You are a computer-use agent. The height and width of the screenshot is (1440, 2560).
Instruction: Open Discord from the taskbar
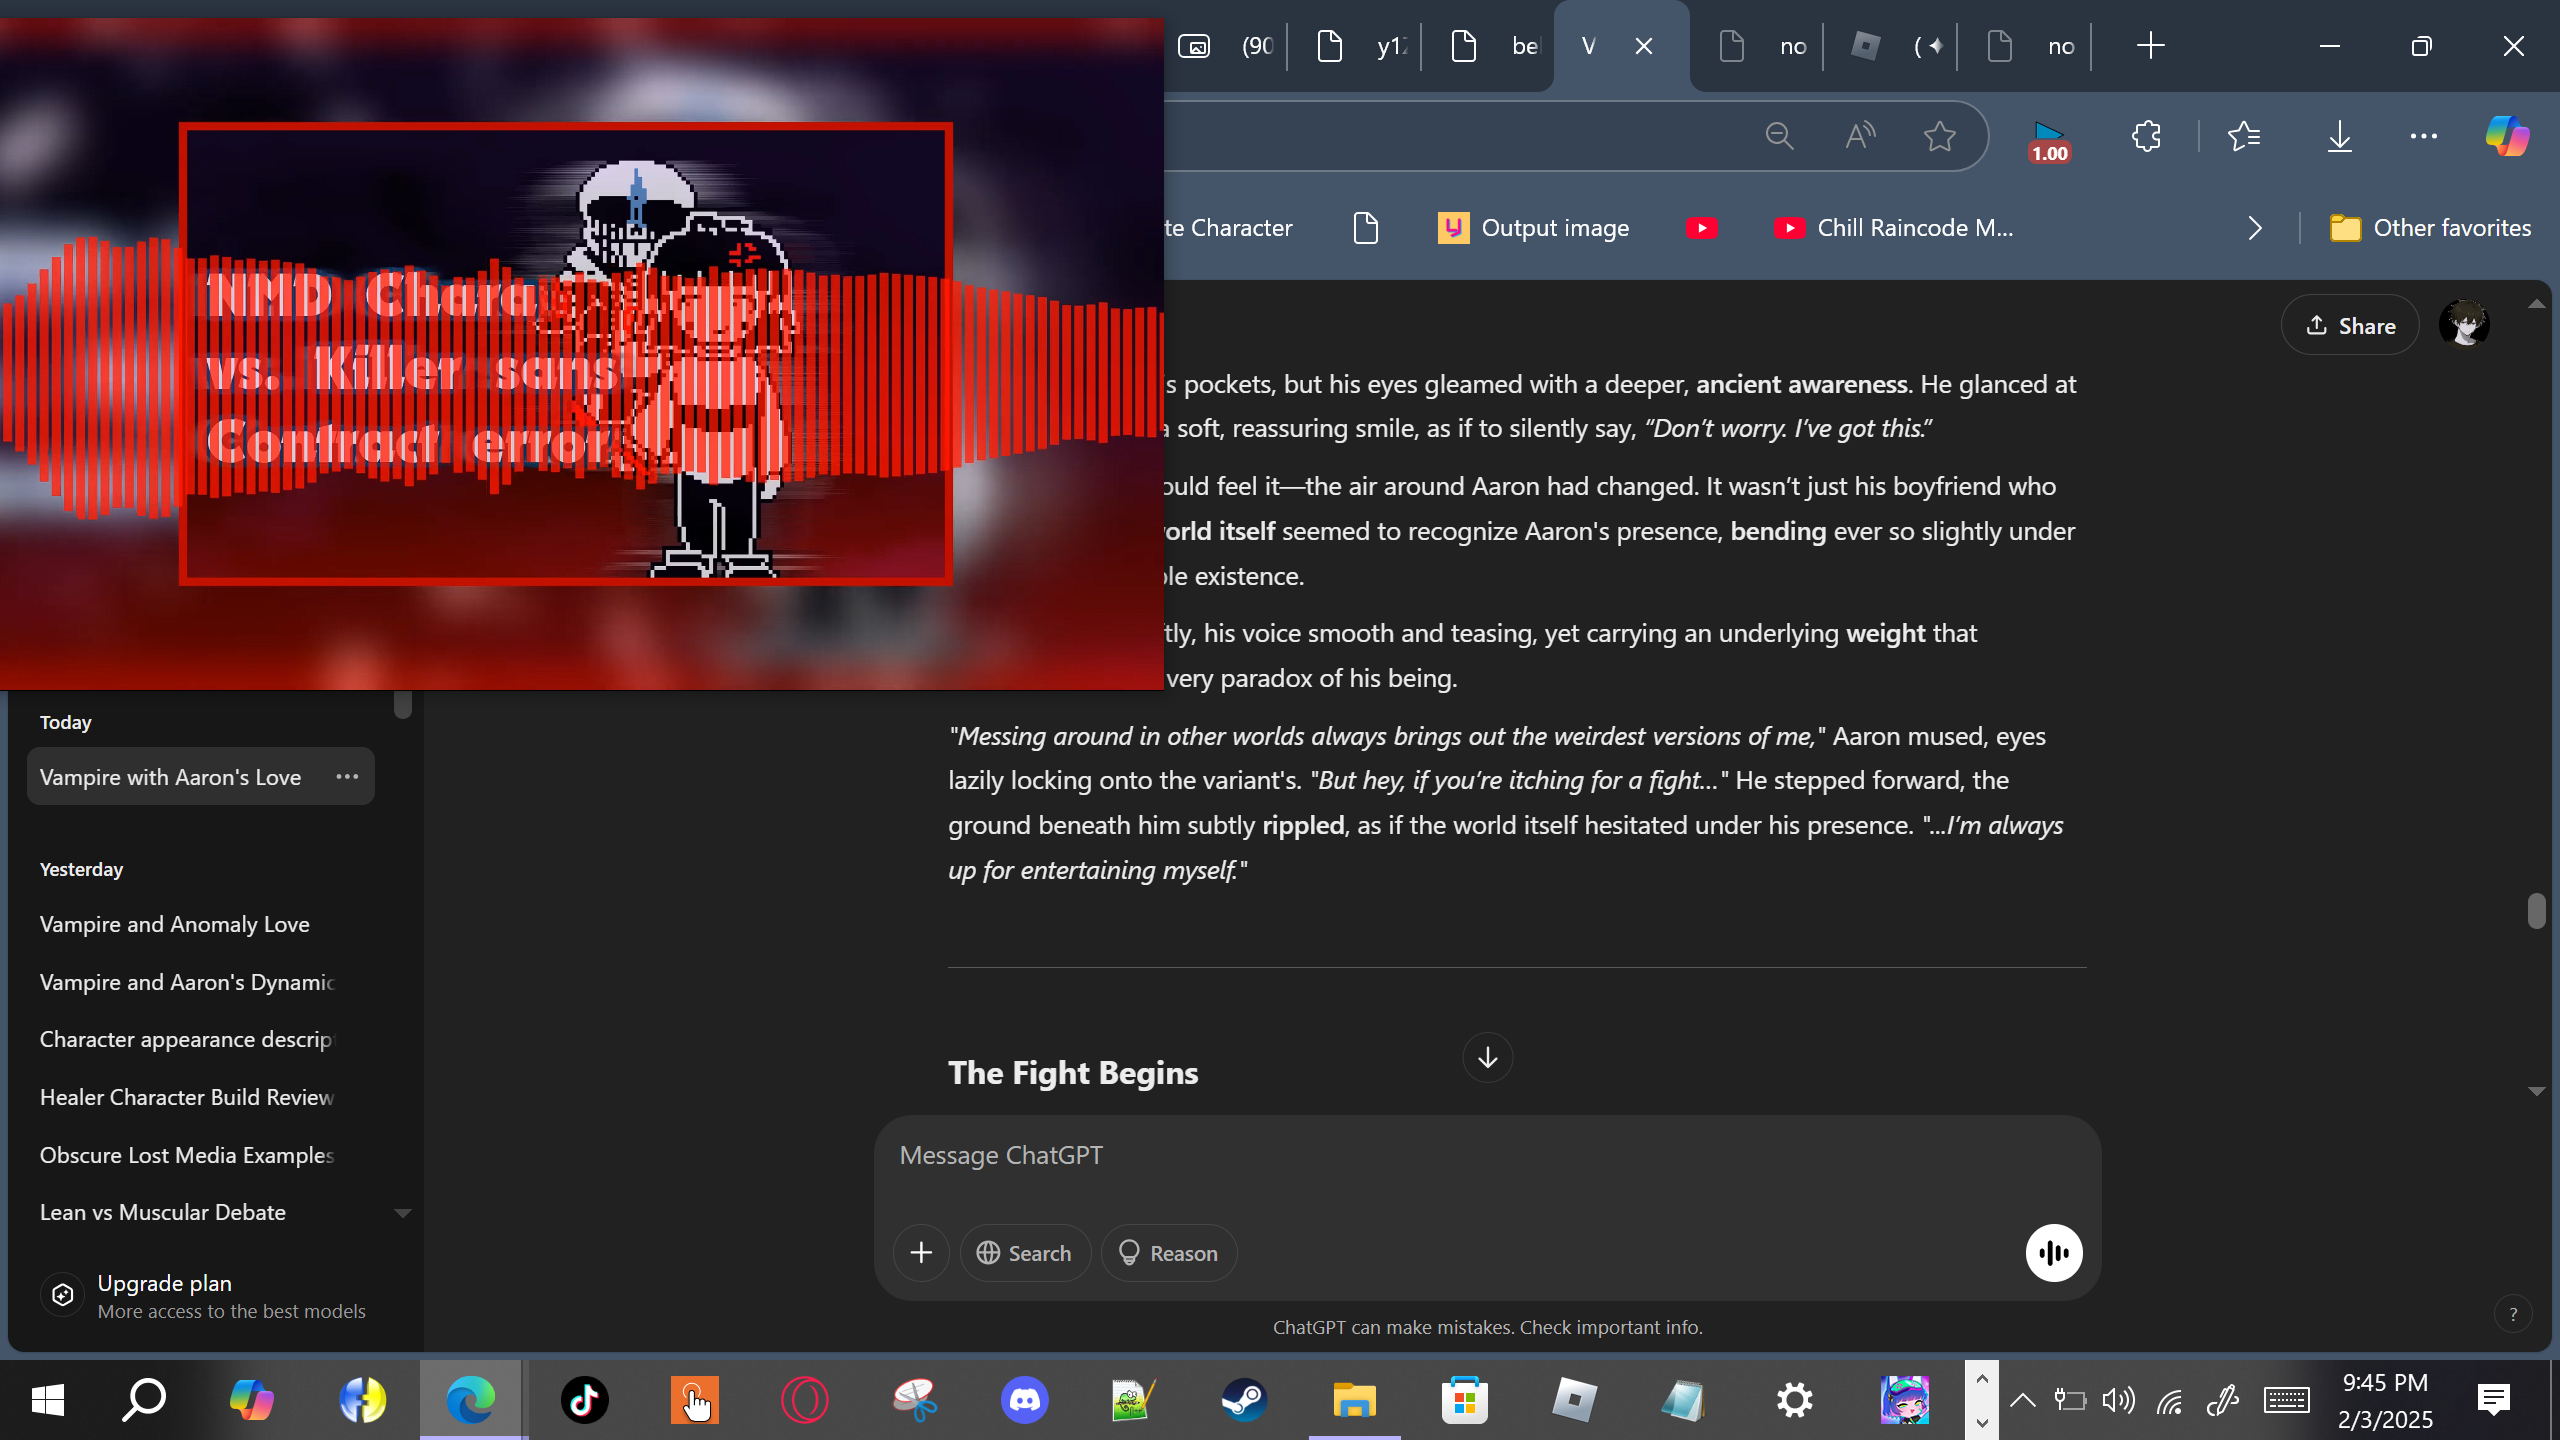pos(1024,1400)
